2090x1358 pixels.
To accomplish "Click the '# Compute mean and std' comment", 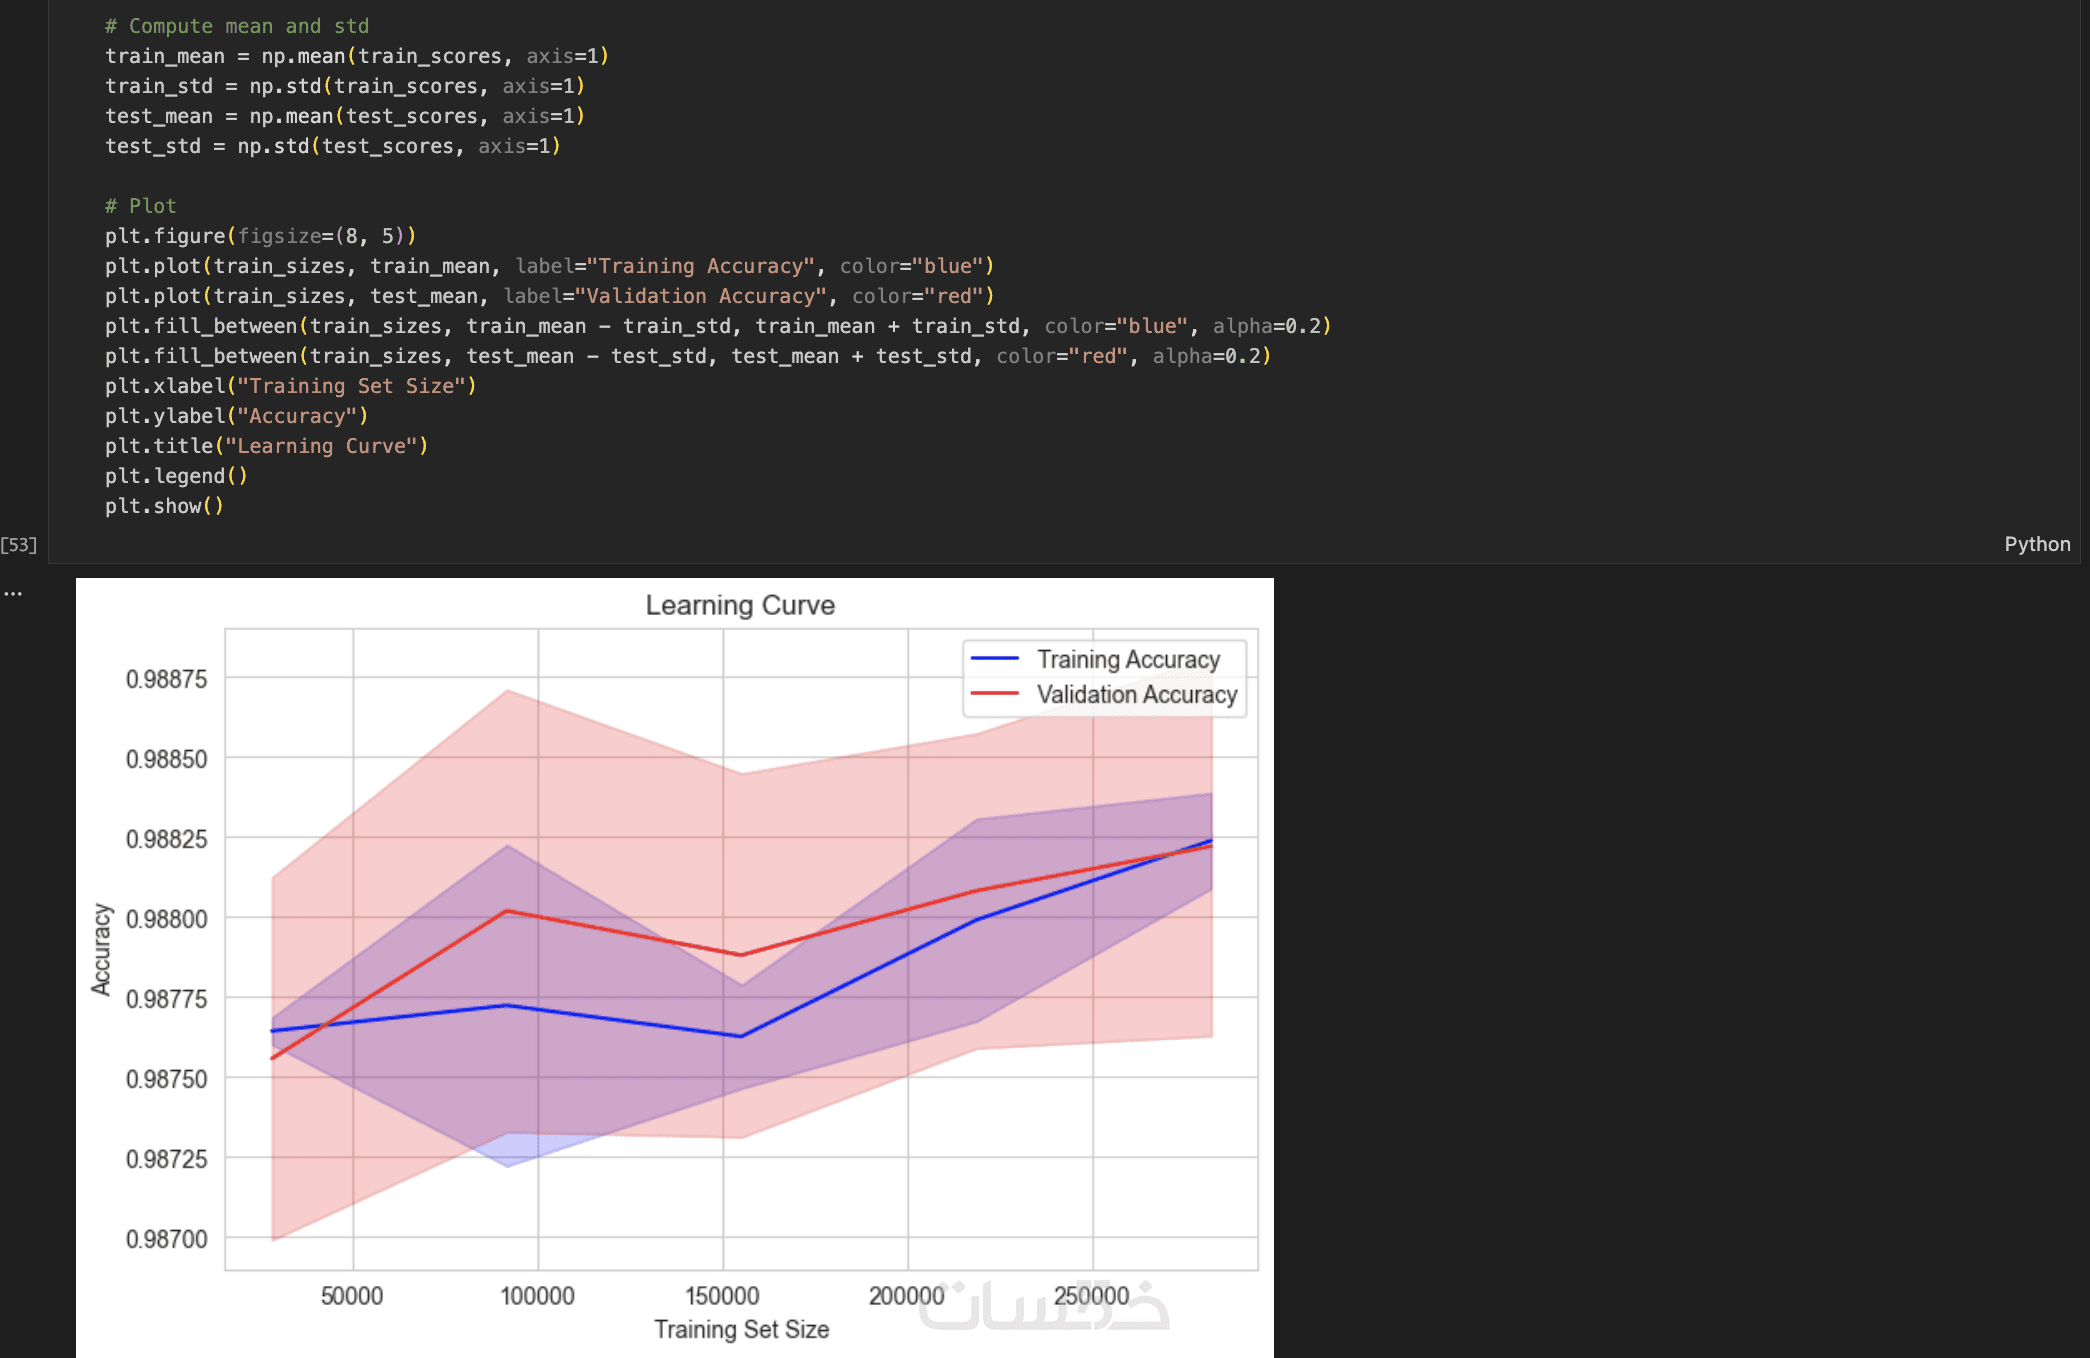I will [237, 26].
